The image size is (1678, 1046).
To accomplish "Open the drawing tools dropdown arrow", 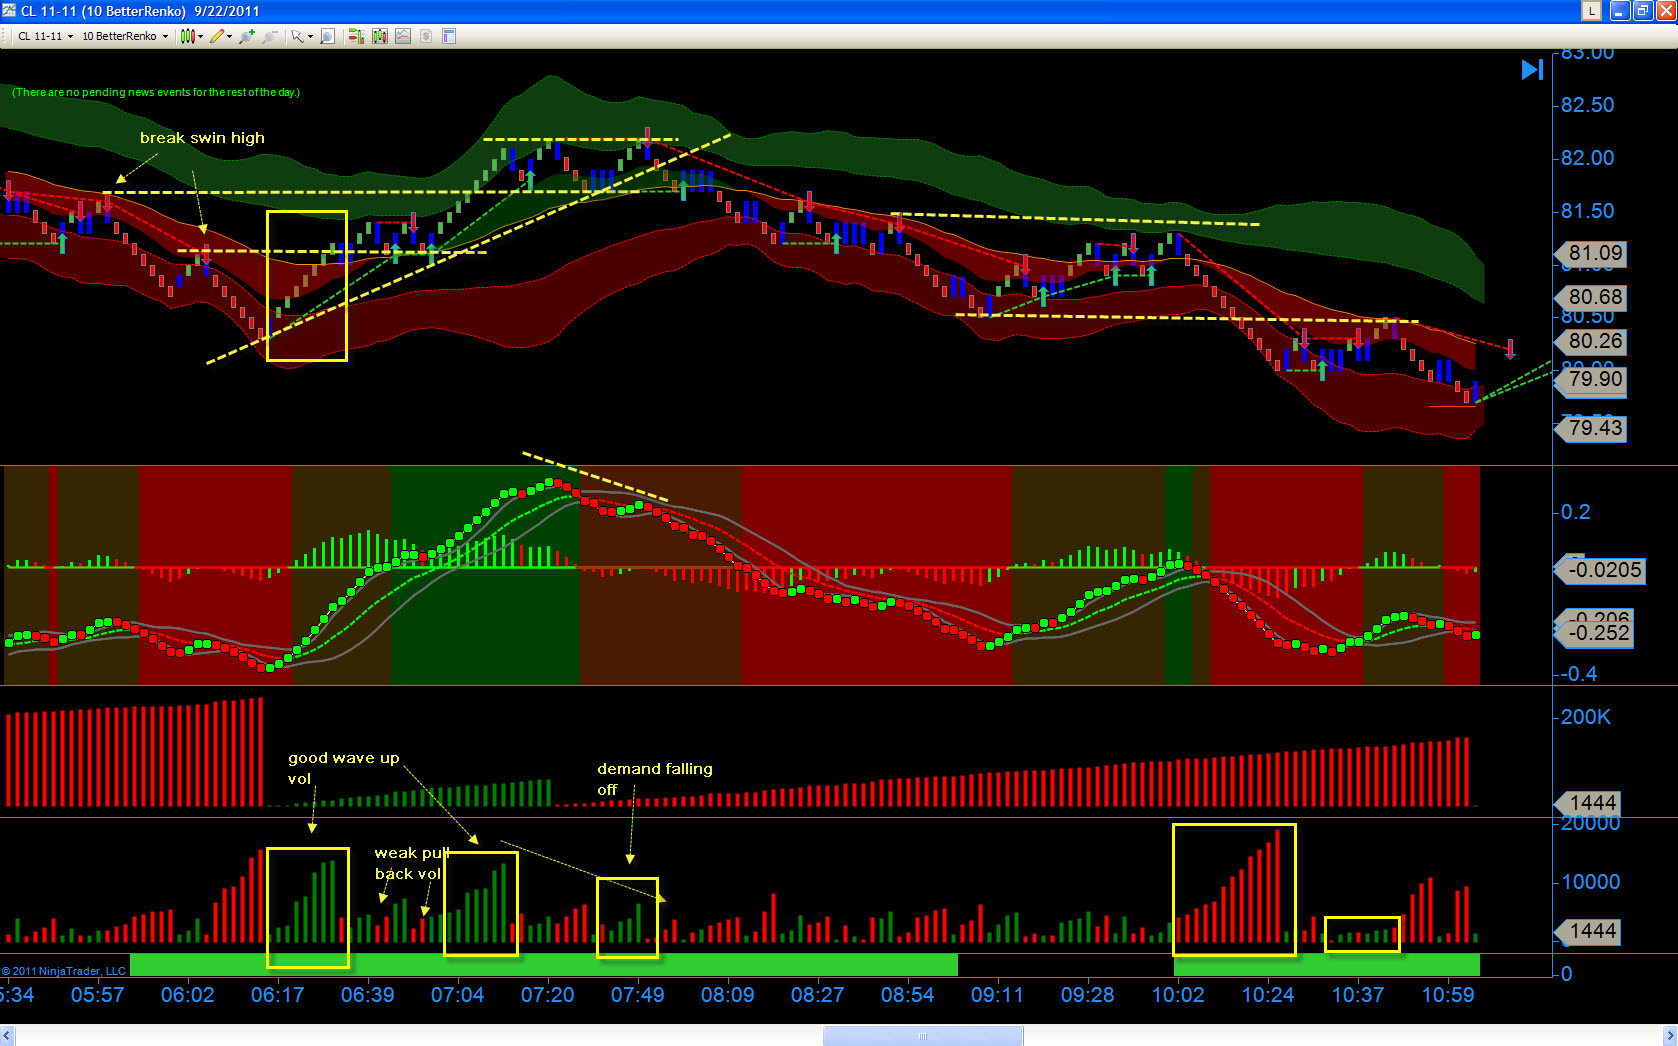I will coord(229,37).
